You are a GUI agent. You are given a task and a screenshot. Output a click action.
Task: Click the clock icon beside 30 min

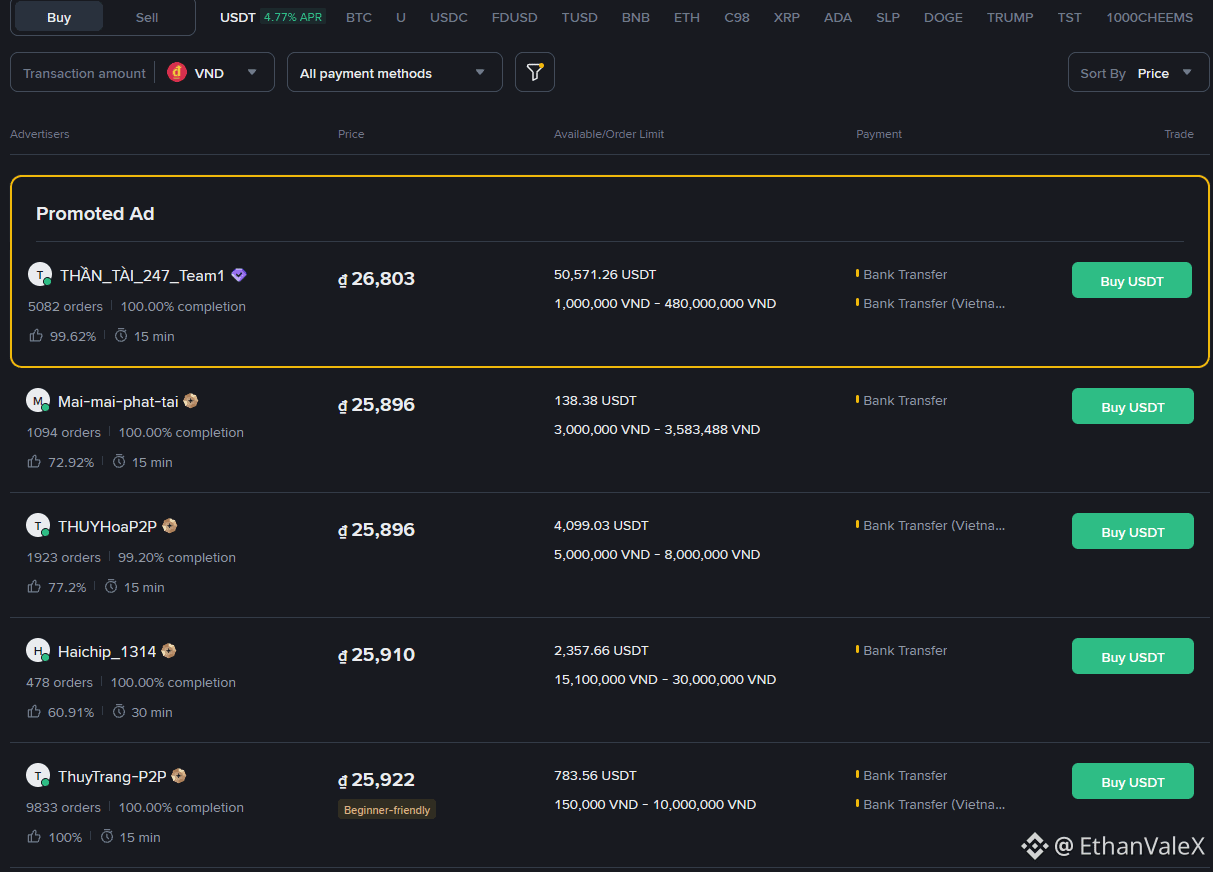click(x=119, y=712)
